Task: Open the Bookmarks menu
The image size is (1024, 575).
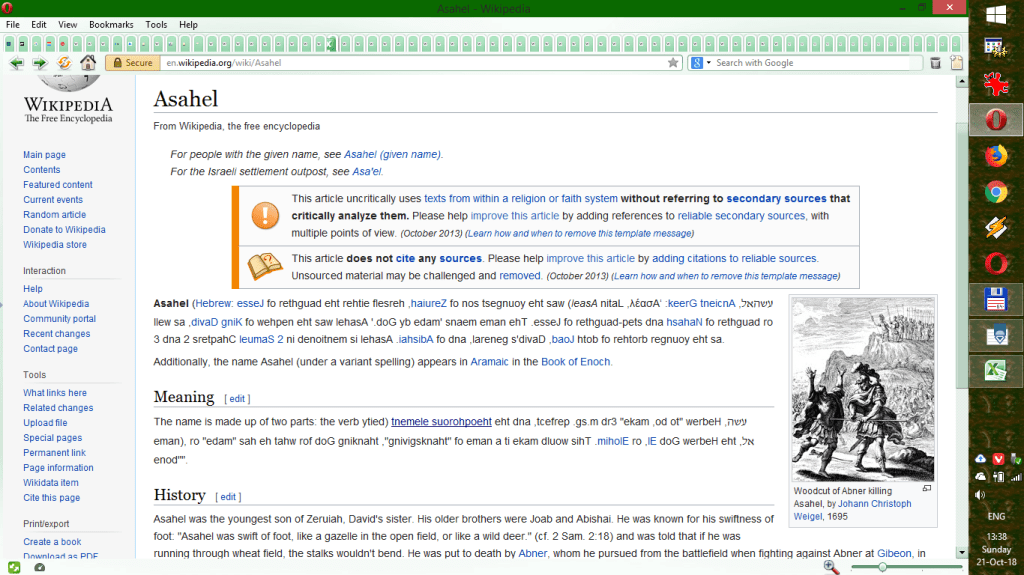Action: (x=110, y=24)
